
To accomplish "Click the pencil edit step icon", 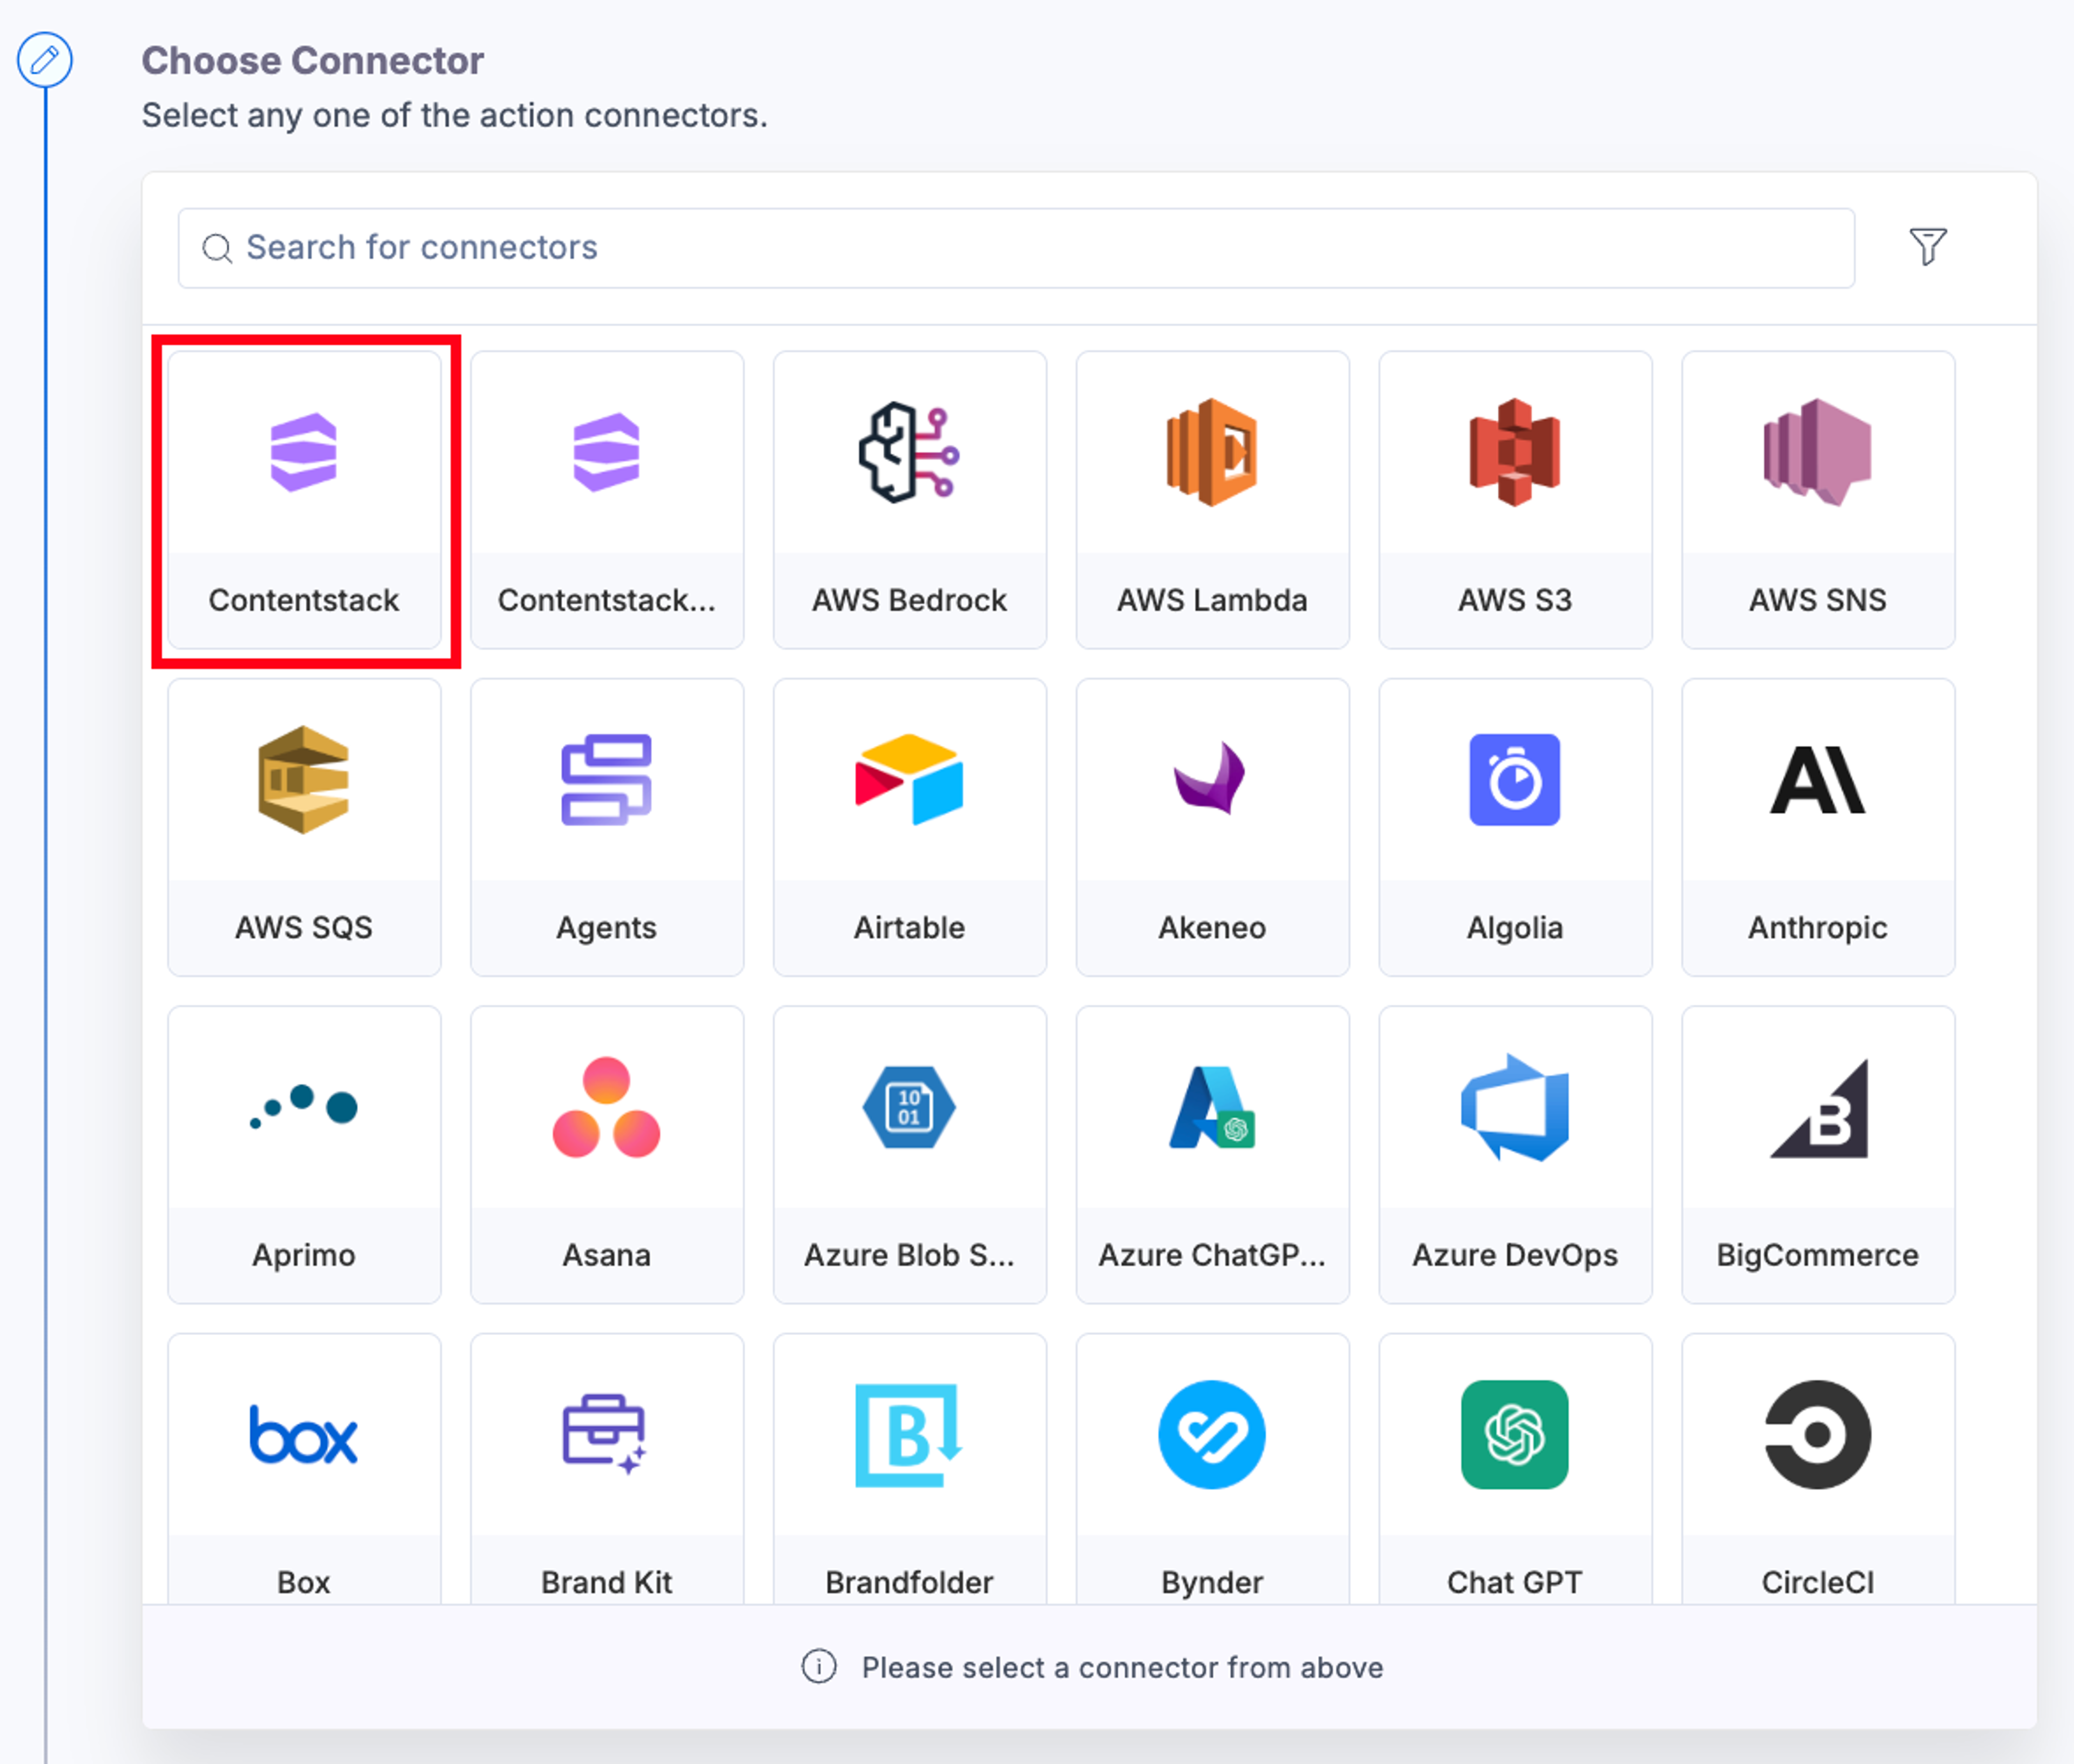I will point(45,60).
